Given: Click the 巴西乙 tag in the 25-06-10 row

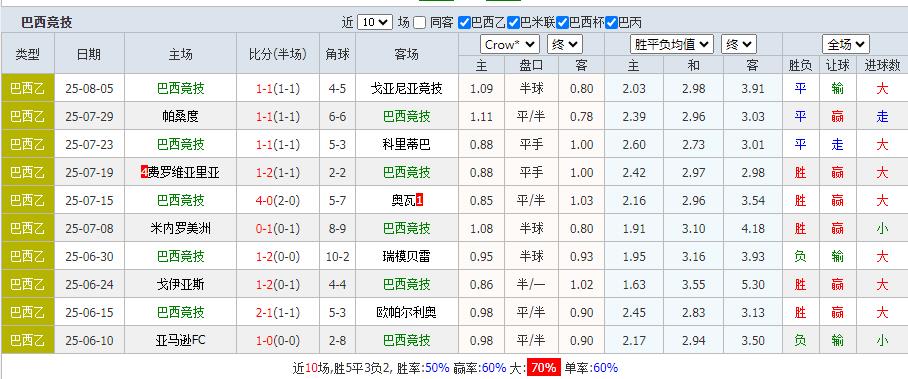Looking at the screenshot, I should [x=28, y=340].
